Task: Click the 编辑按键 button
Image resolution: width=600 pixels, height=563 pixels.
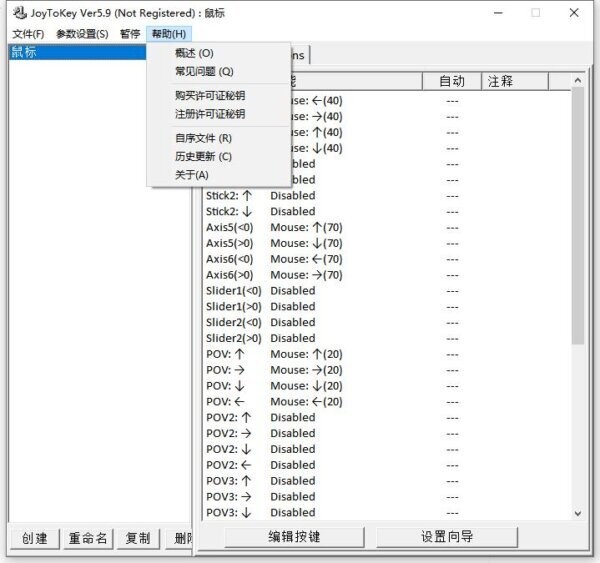Action: pyautogui.click(x=294, y=537)
